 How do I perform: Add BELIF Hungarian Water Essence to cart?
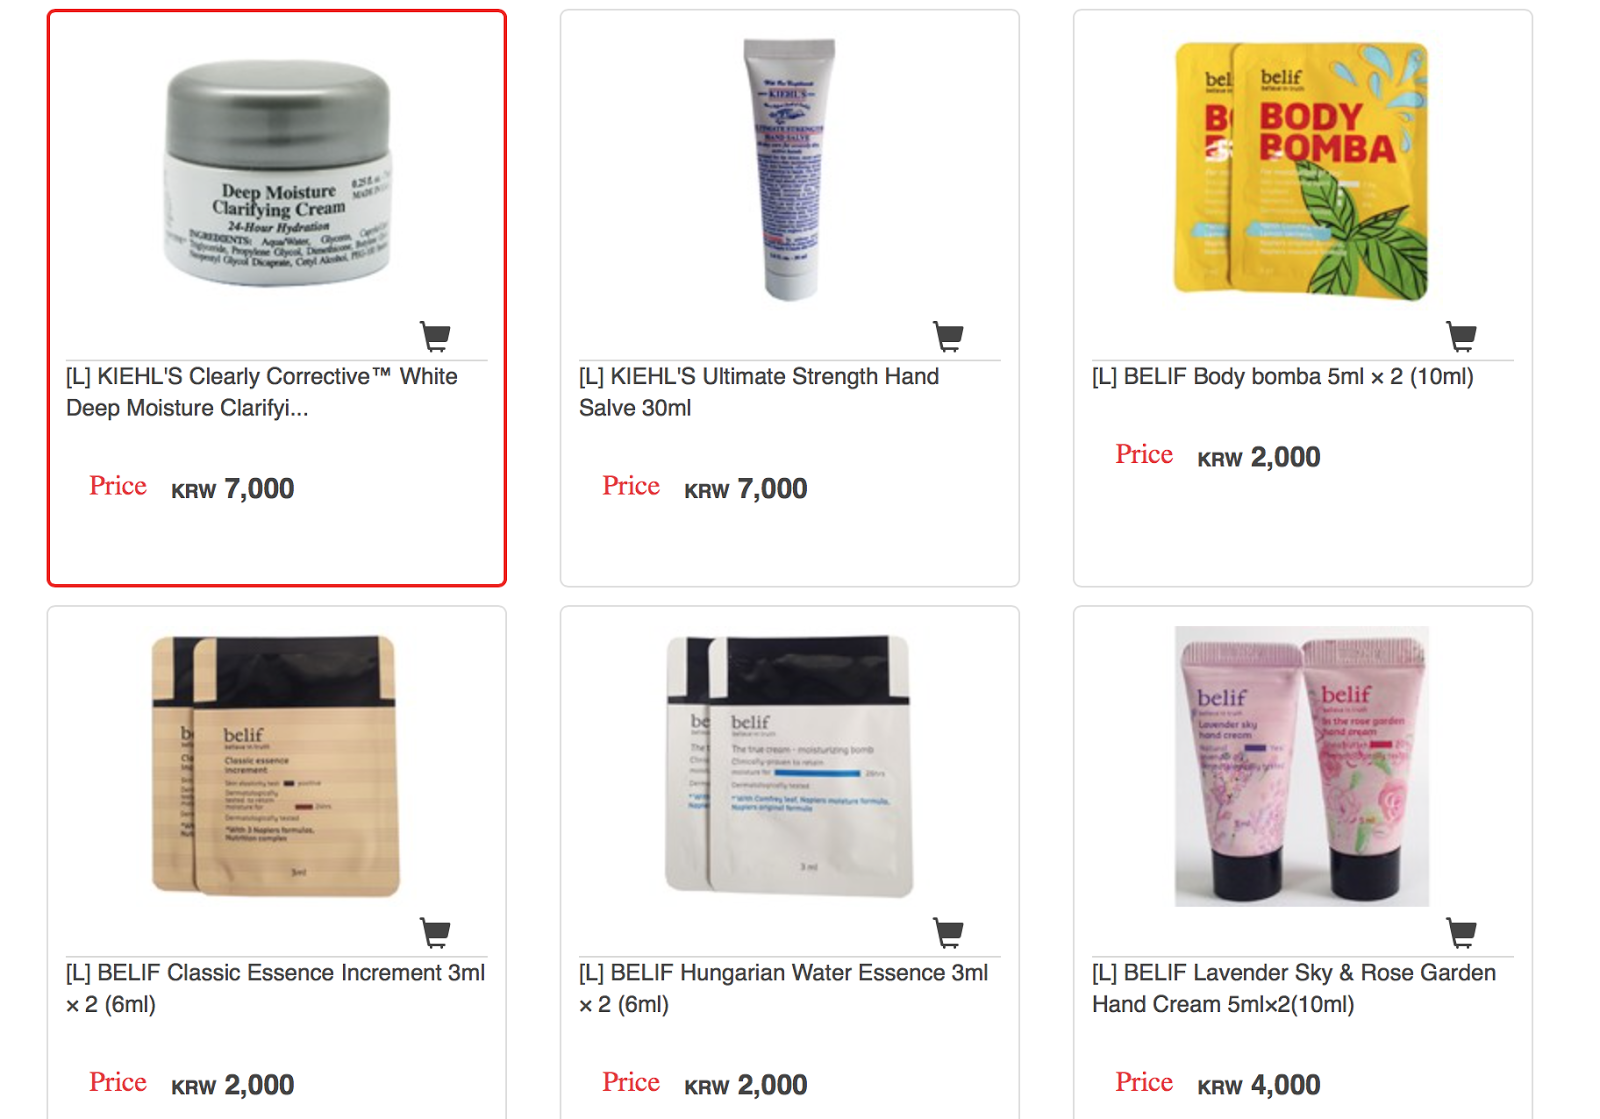948,933
